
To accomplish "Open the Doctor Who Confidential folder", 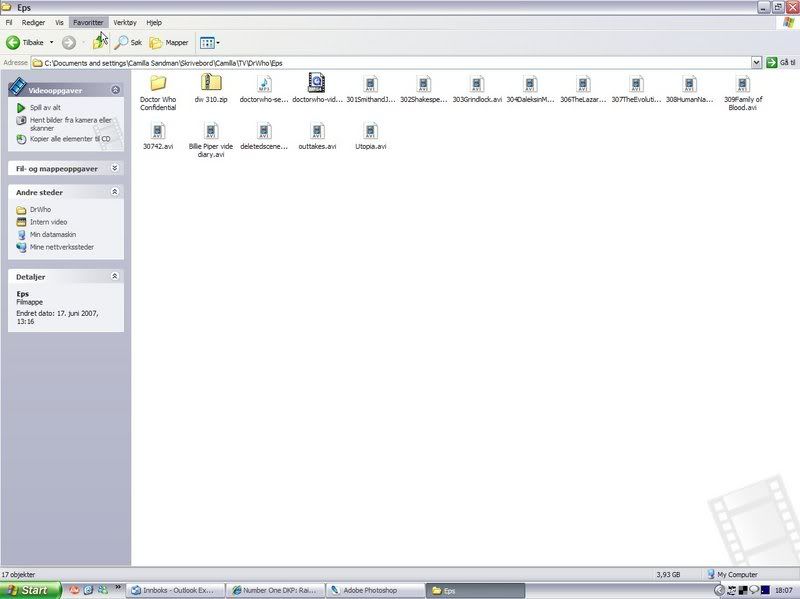I will coord(157,84).
